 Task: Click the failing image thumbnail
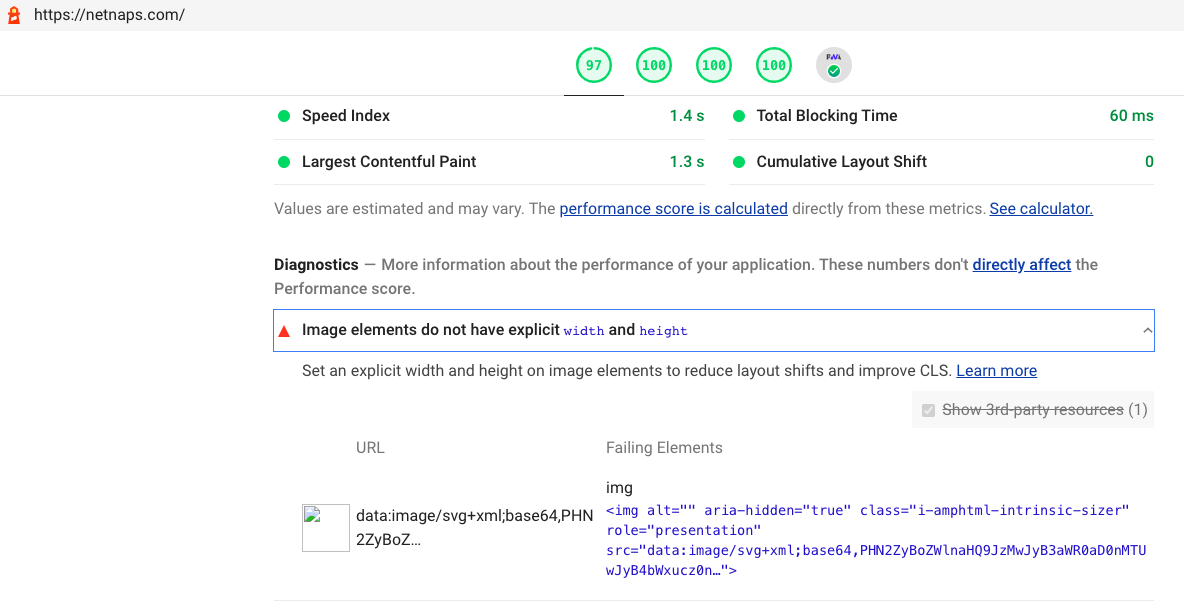pyautogui.click(x=325, y=527)
